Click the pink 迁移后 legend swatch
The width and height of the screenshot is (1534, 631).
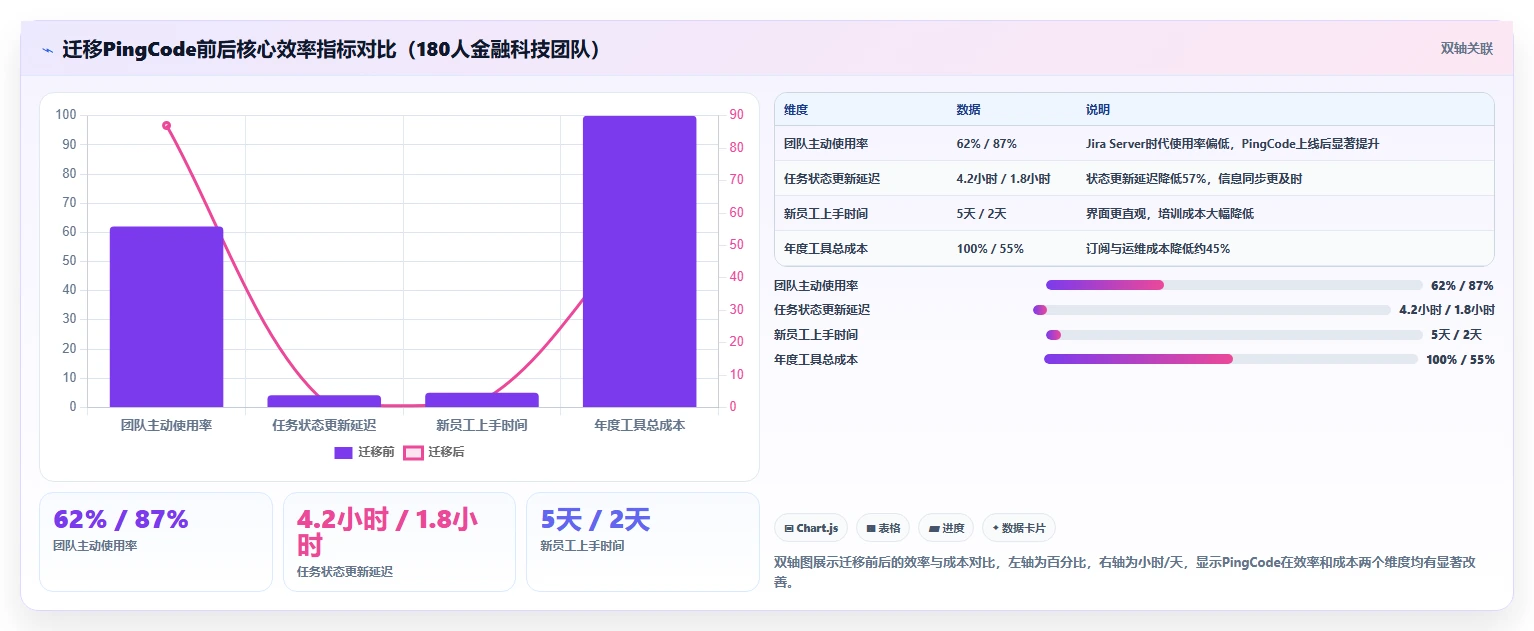click(x=413, y=452)
